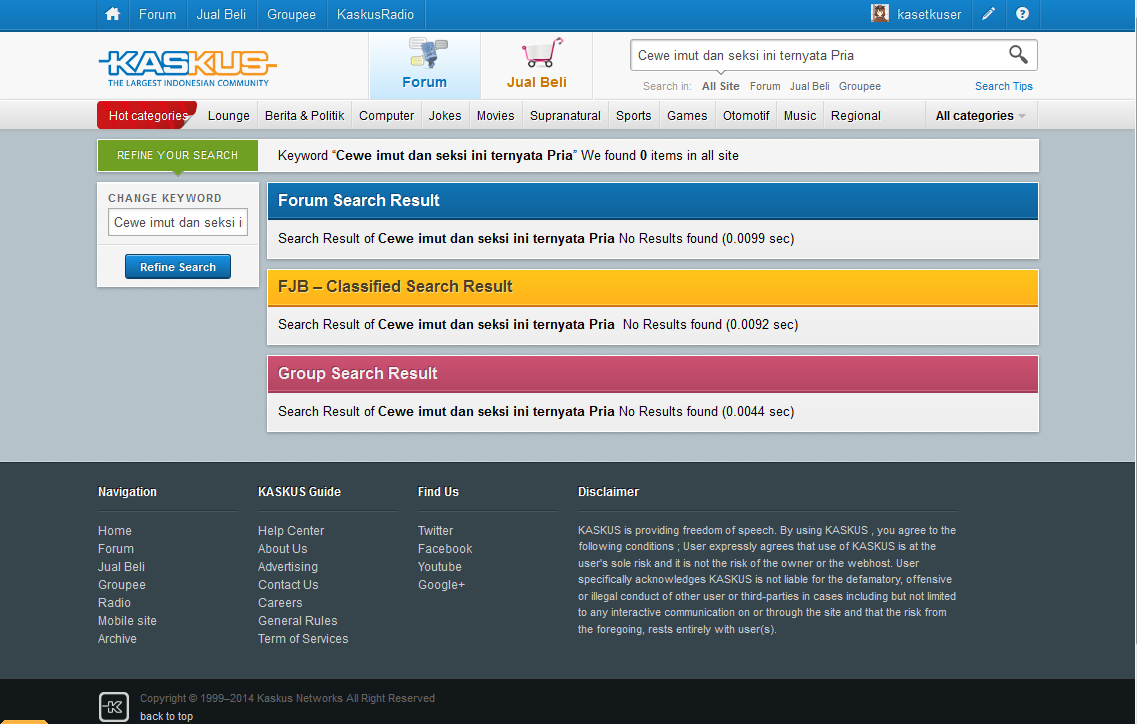This screenshot has height=724, width=1137.
Task: Click the Group Search Result header
Action: pos(653,374)
